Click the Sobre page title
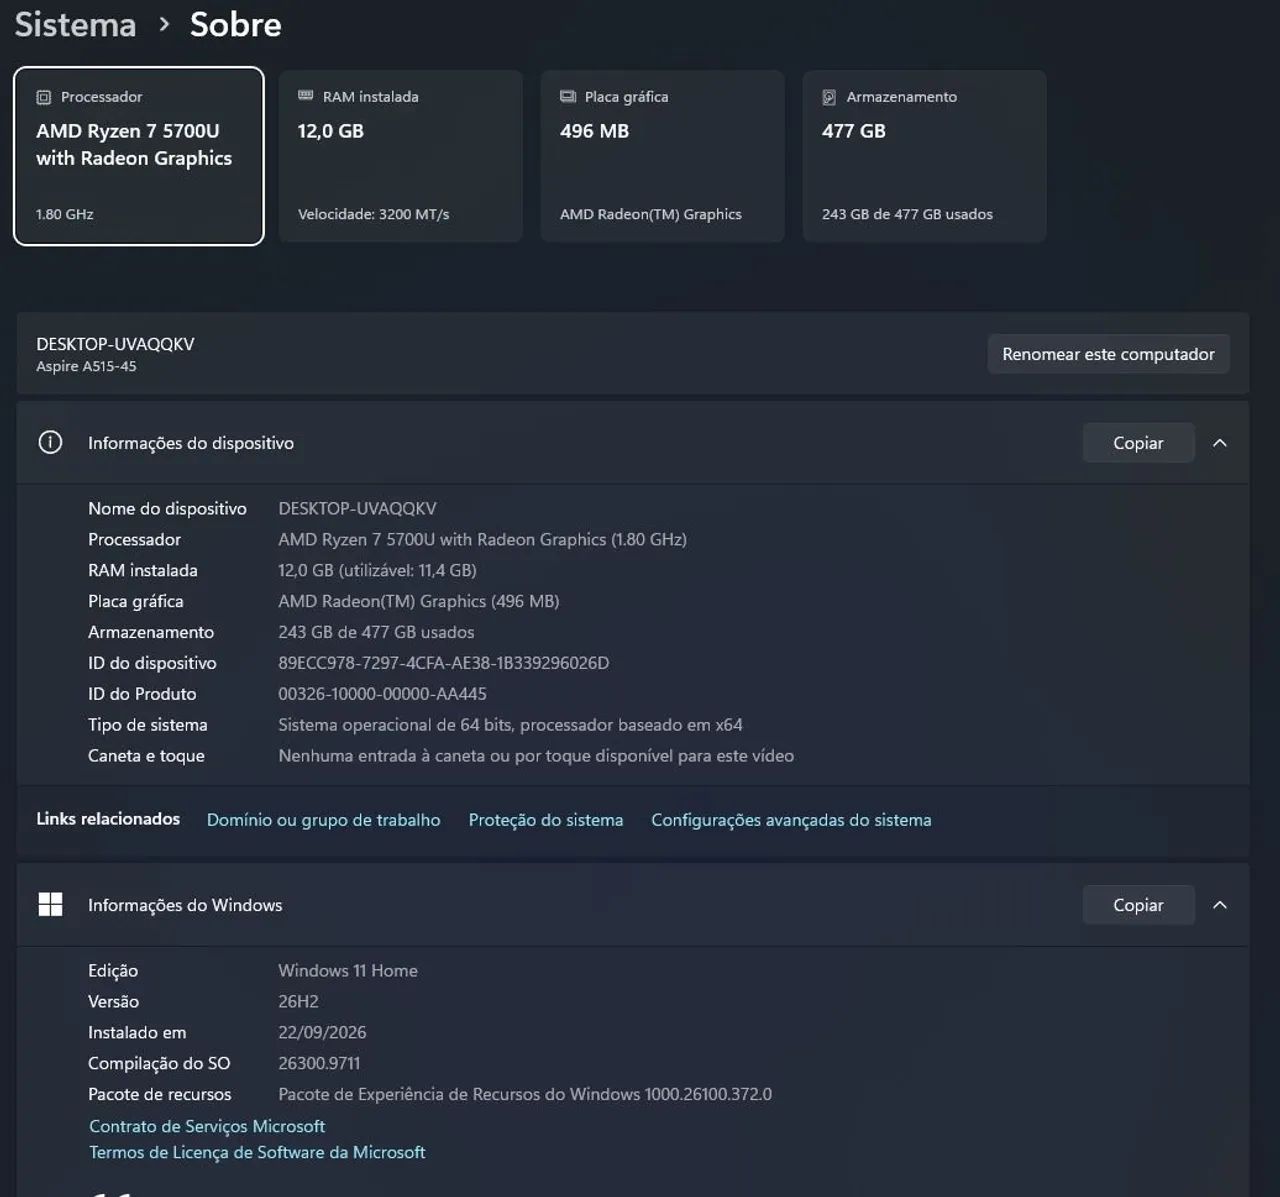Image resolution: width=1280 pixels, height=1197 pixels. [x=236, y=24]
